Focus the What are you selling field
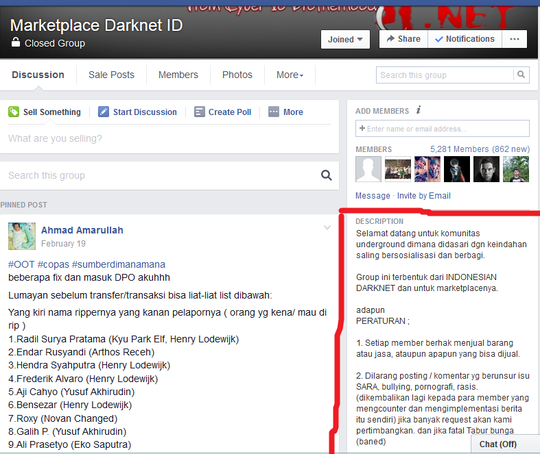540x454 pixels. click(x=169, y=138)
